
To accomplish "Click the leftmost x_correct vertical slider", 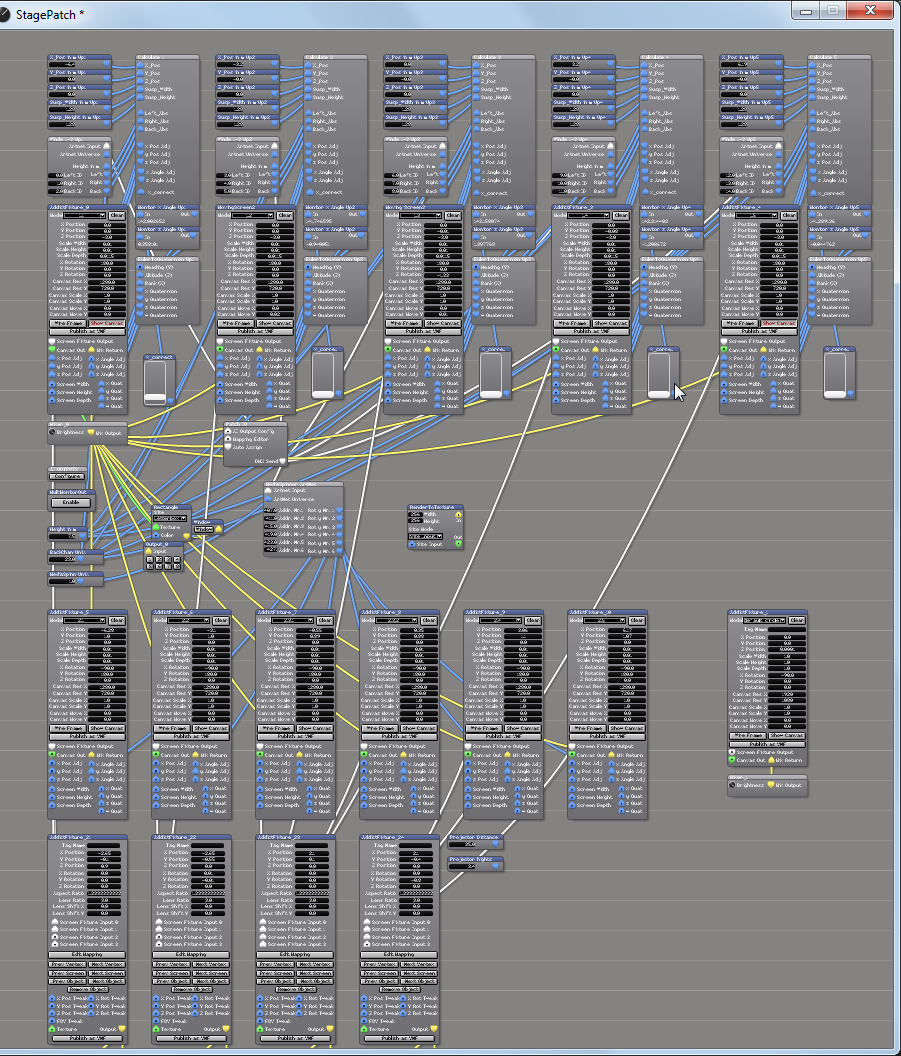I will pos(155,382).
